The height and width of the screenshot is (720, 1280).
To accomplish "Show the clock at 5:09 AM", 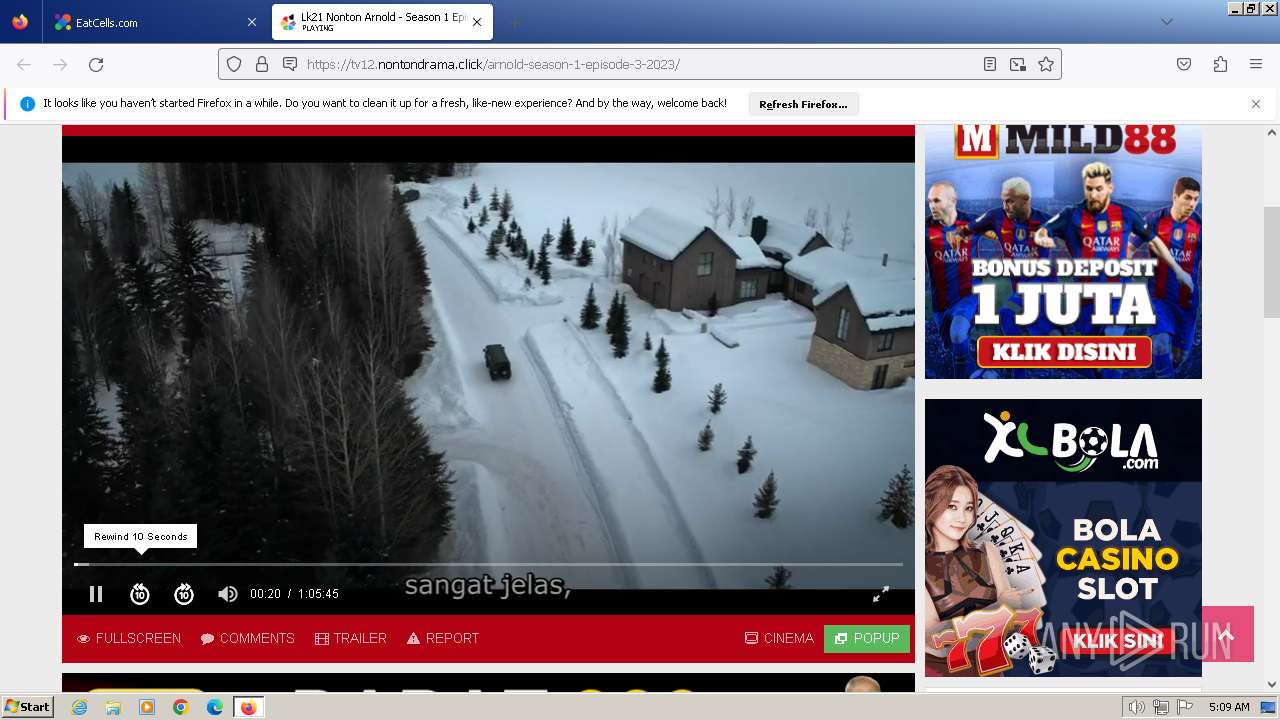I will point(1229,707).
